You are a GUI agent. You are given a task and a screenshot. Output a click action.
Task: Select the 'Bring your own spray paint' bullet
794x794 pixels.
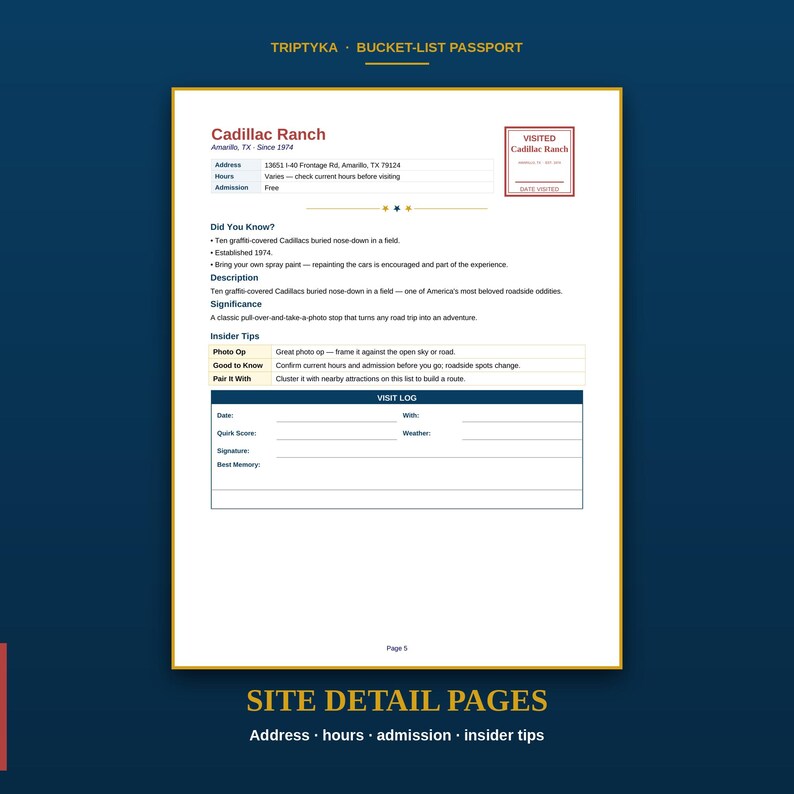coord(359,264)
